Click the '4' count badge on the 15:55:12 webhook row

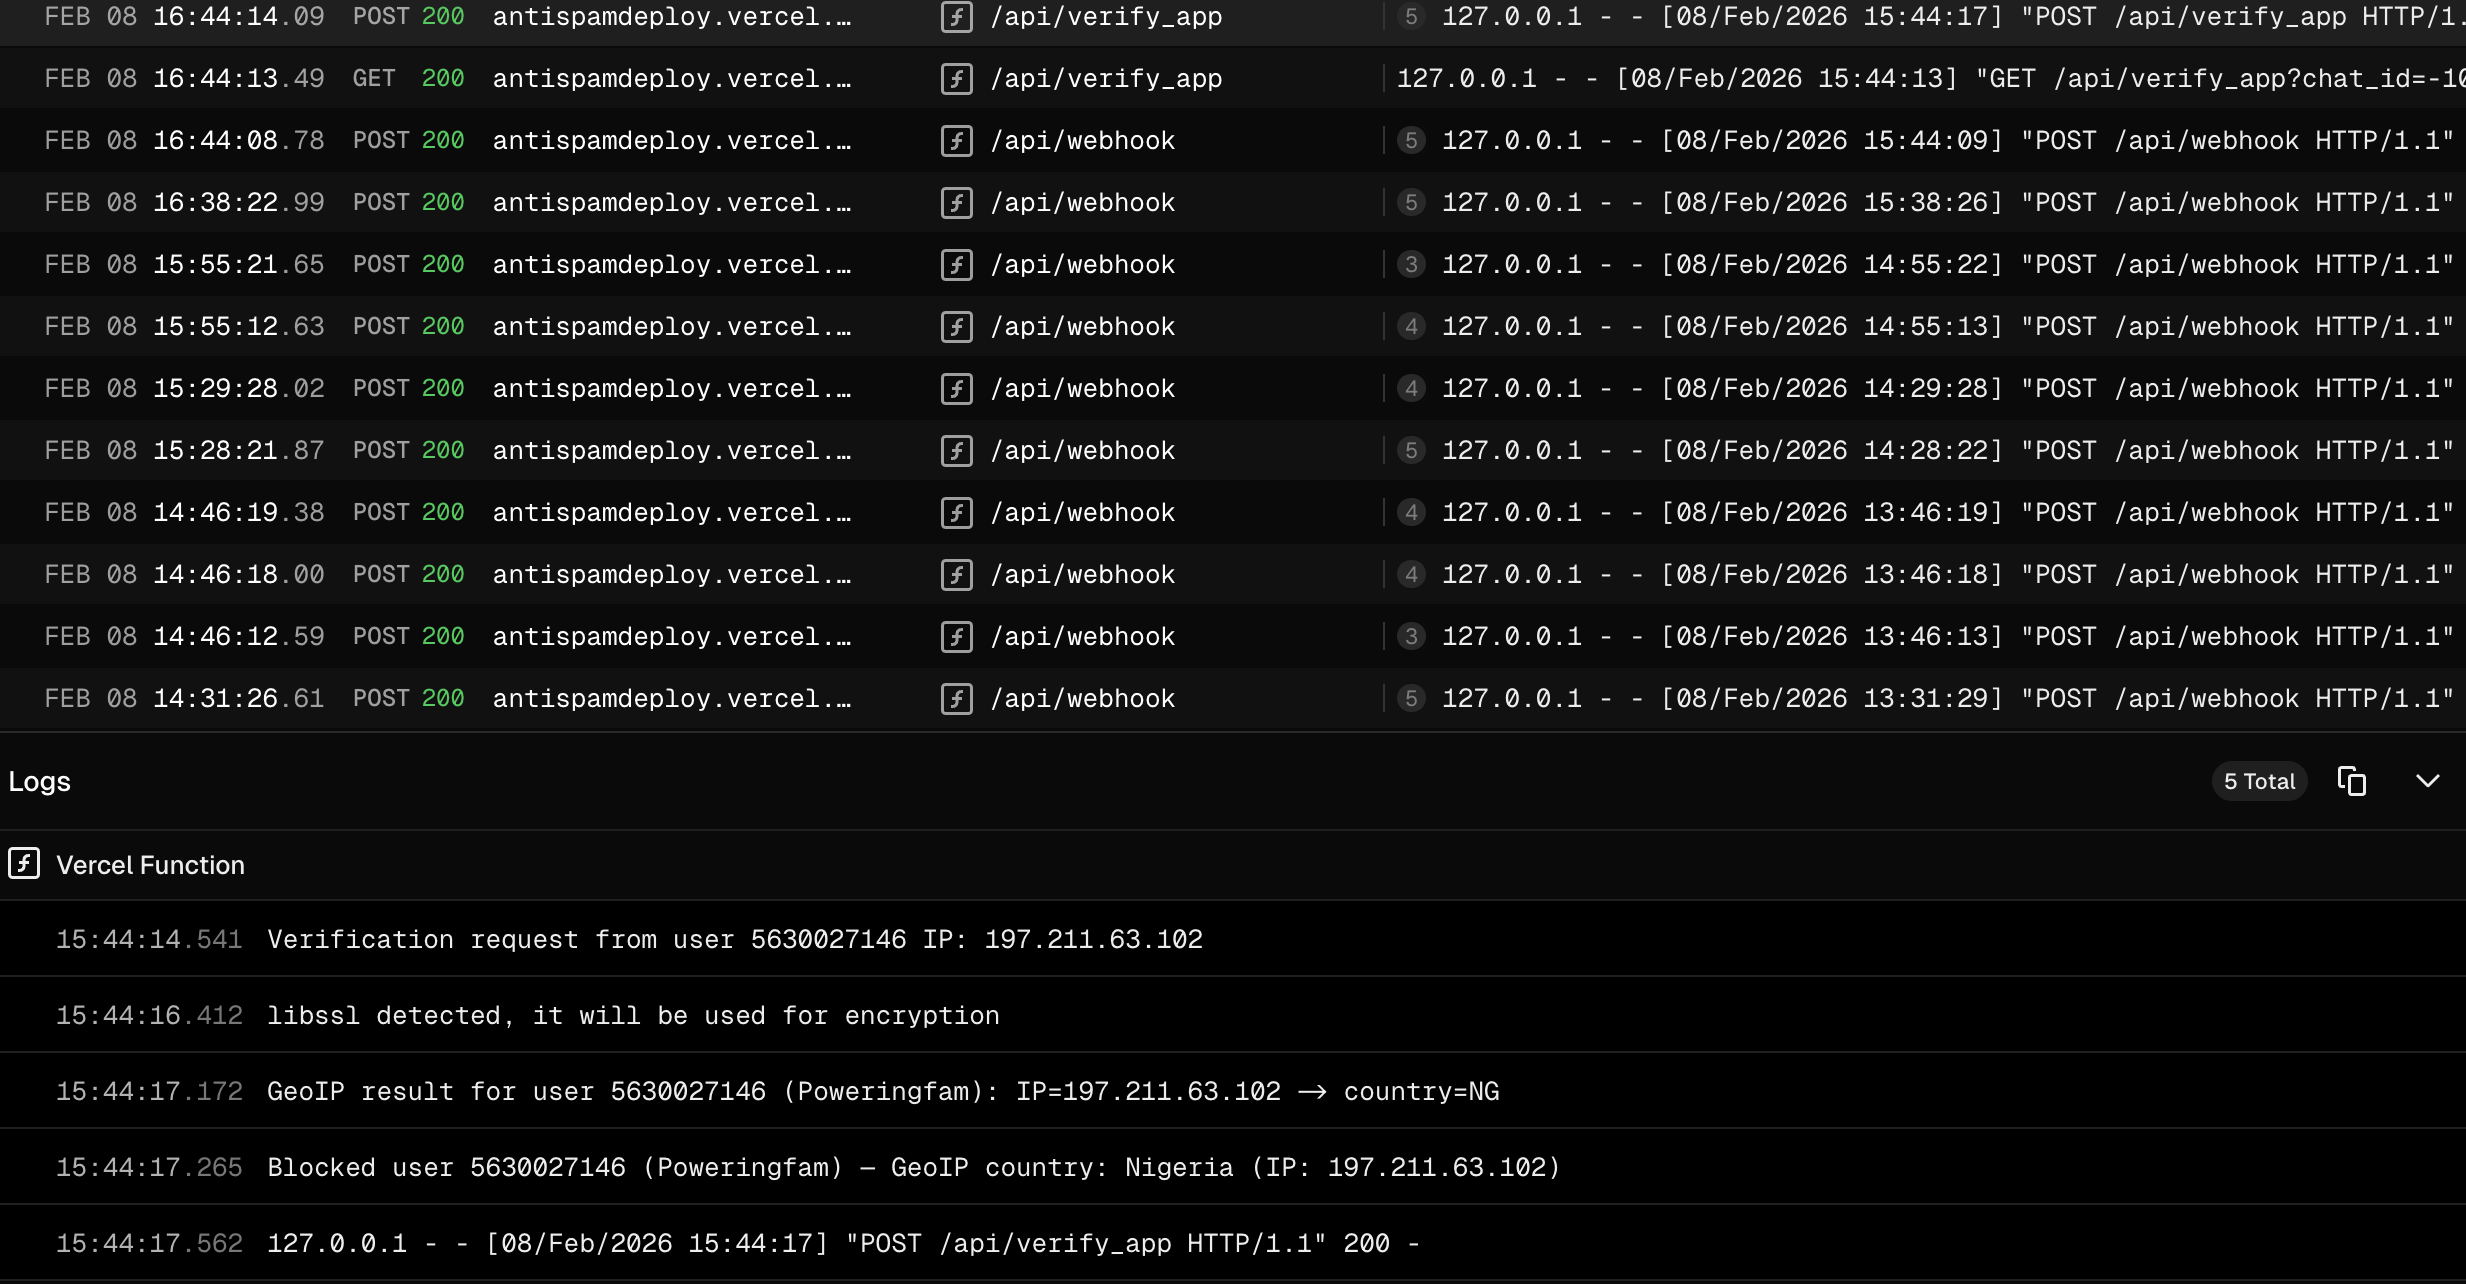point(1410,326)
